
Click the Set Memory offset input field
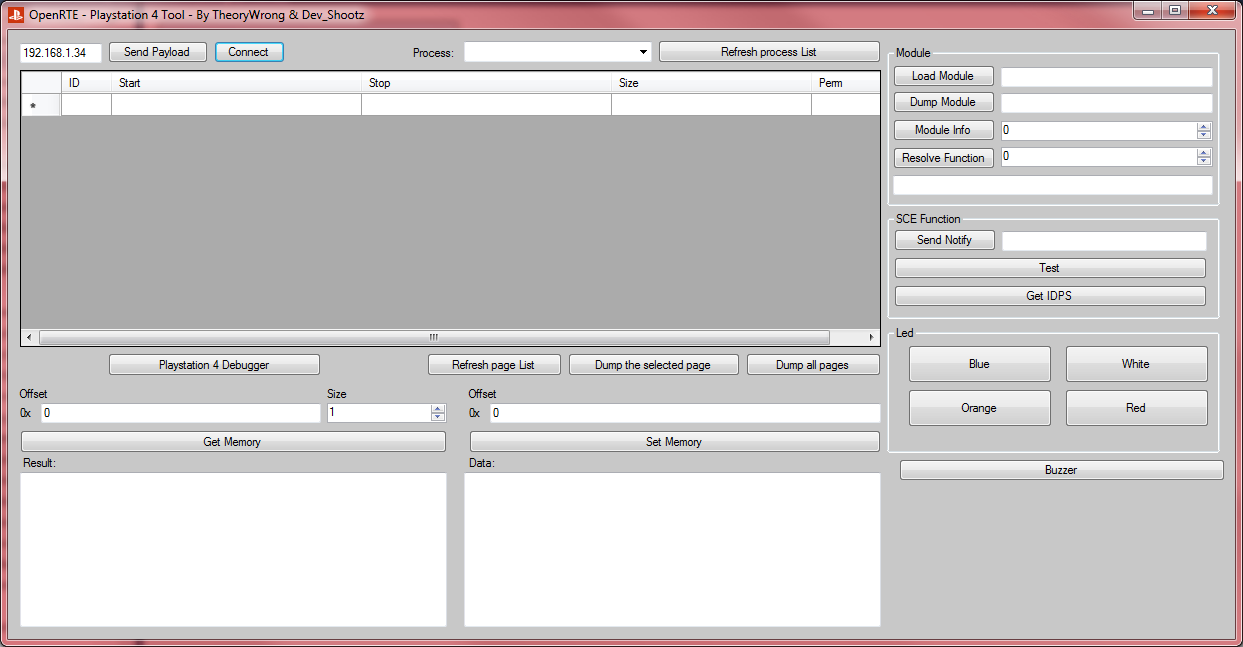[685, 413]
